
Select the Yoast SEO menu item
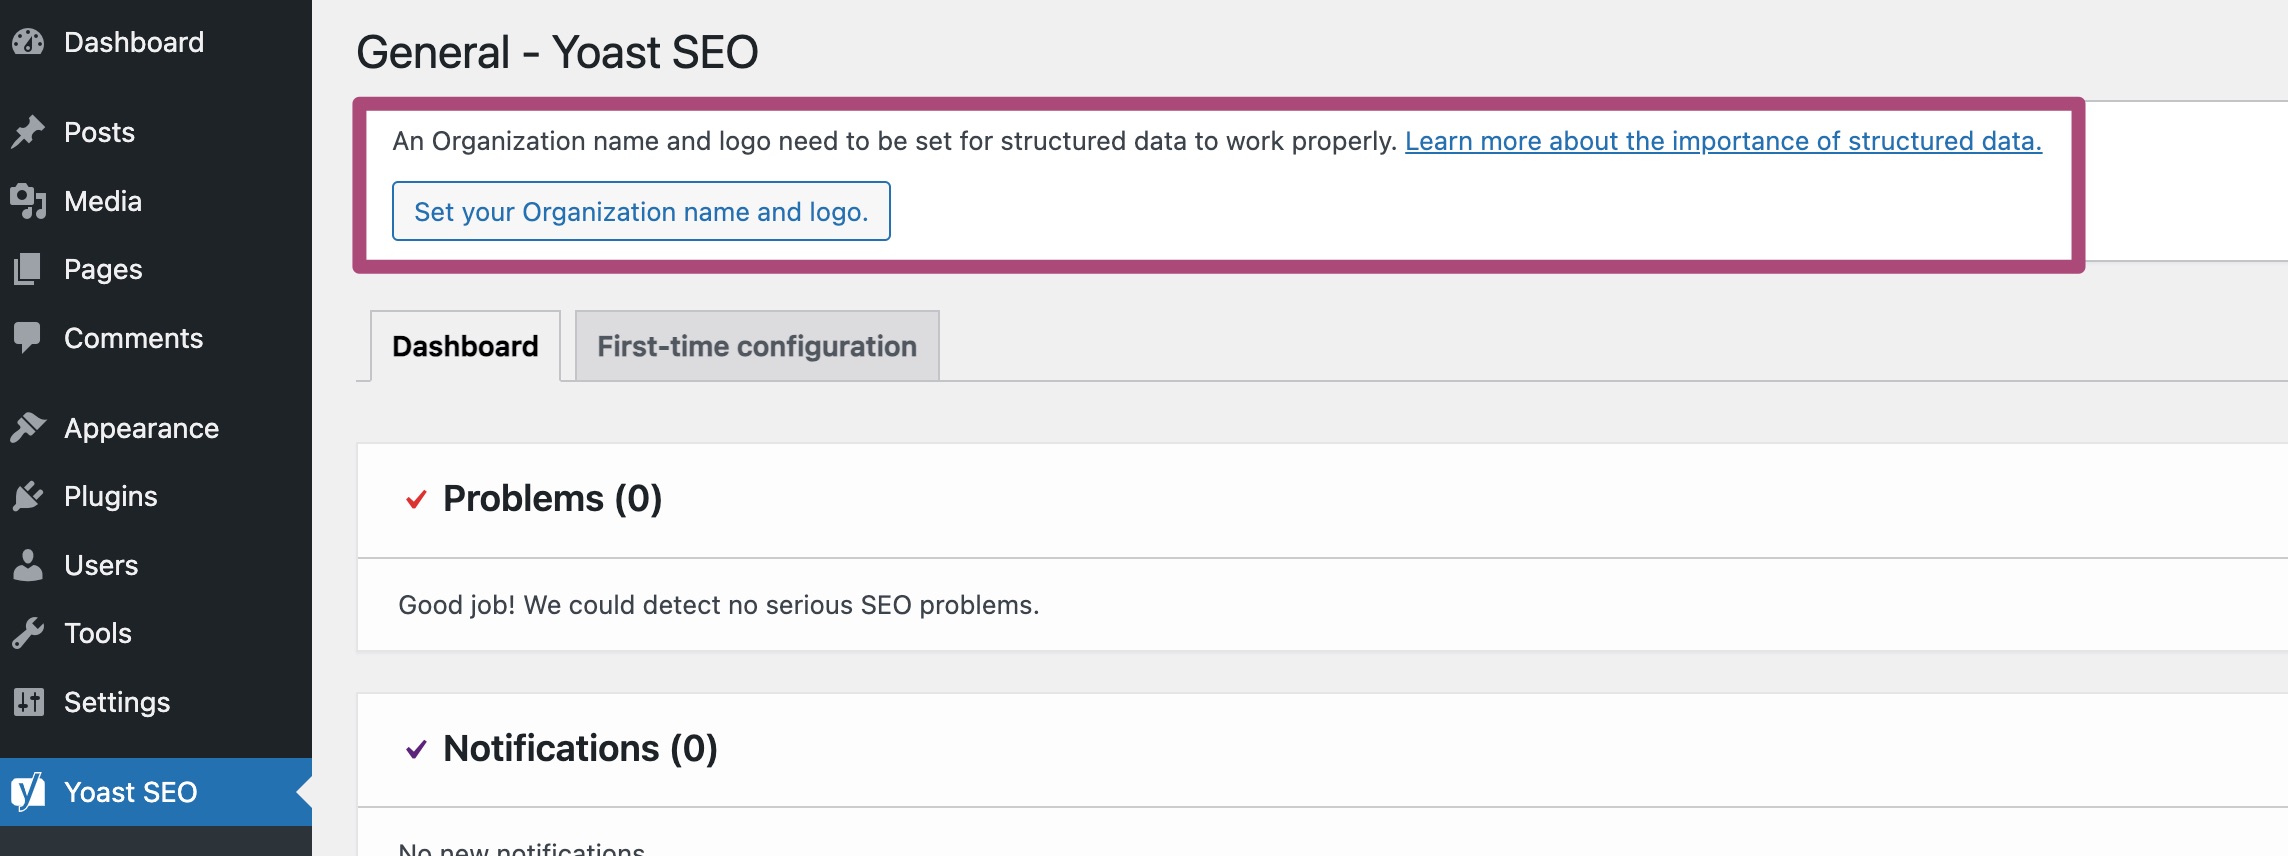tap(156, 792)
